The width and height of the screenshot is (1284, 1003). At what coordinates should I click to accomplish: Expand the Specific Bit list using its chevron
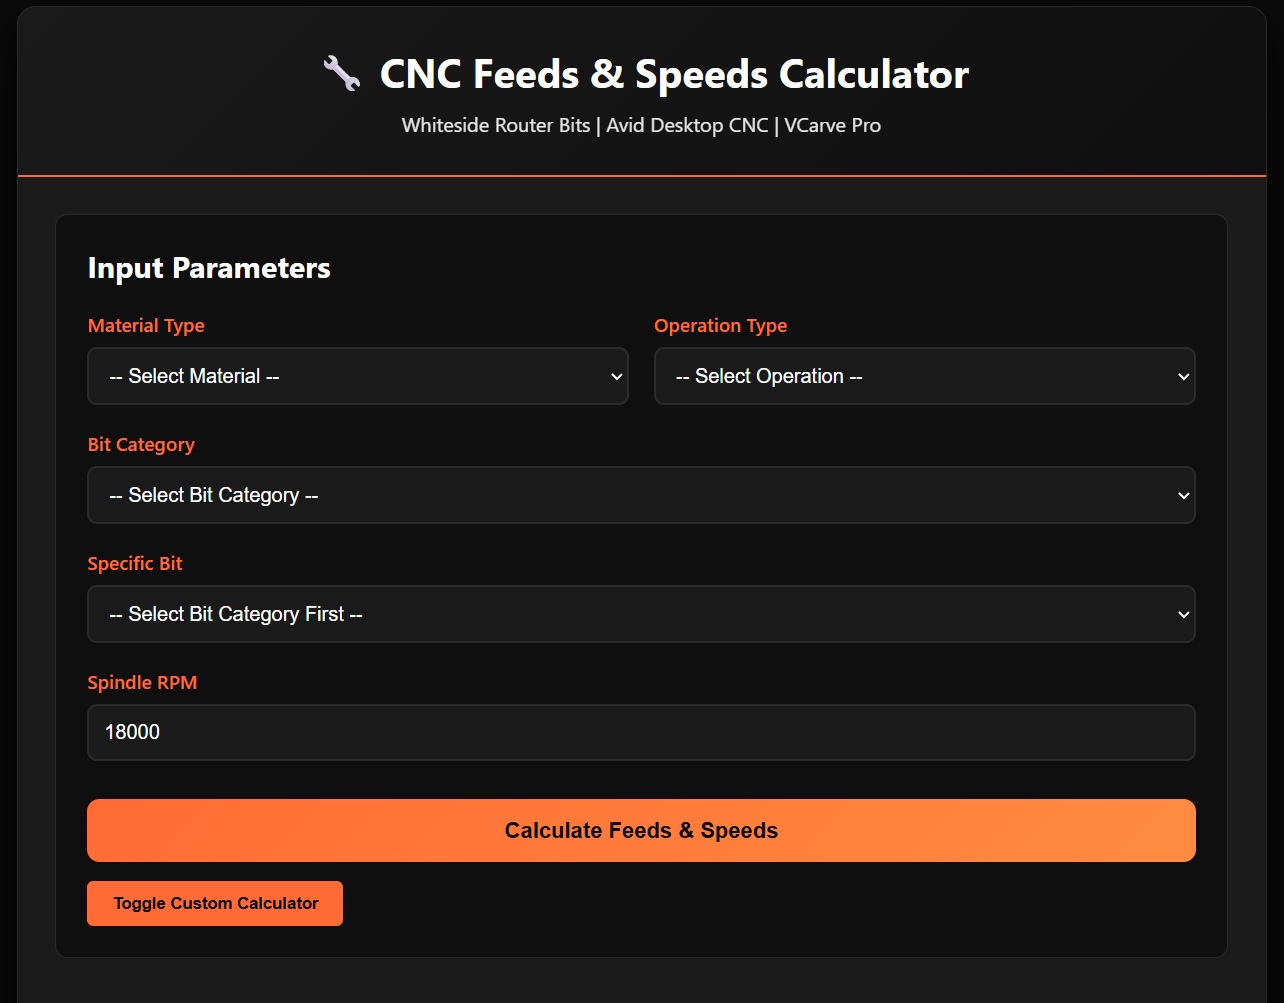[x=1181, y=614]
